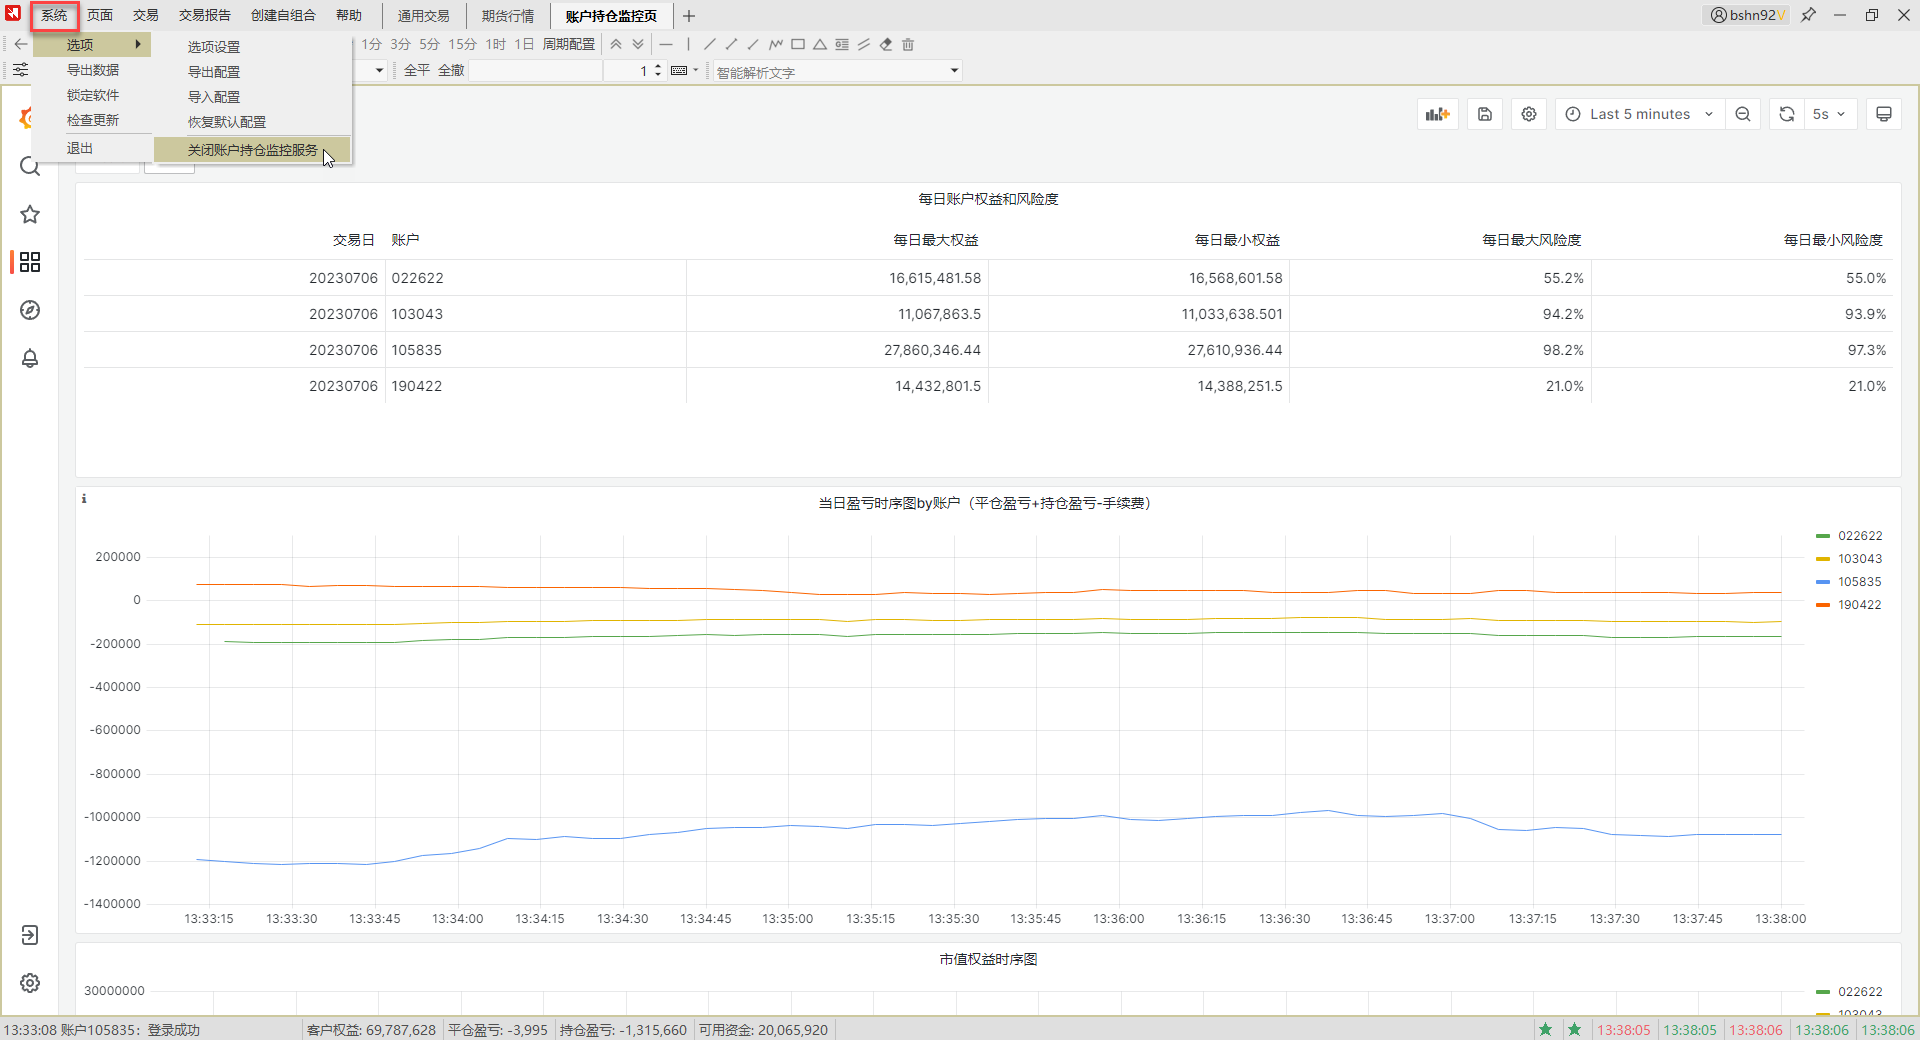The image size is (1920, 1040).
Task: Switch to the 期货行情 tab
Action: tap(508, 16)
